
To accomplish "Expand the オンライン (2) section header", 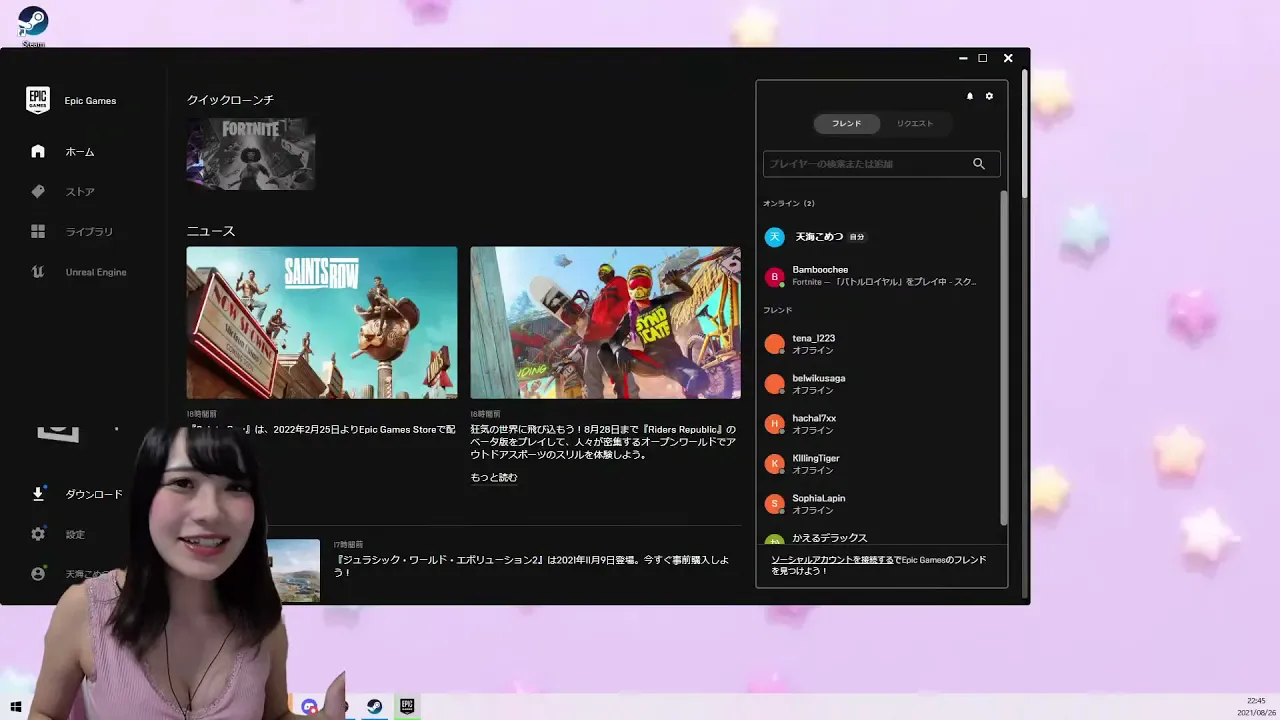I will (x=789, y=204).
